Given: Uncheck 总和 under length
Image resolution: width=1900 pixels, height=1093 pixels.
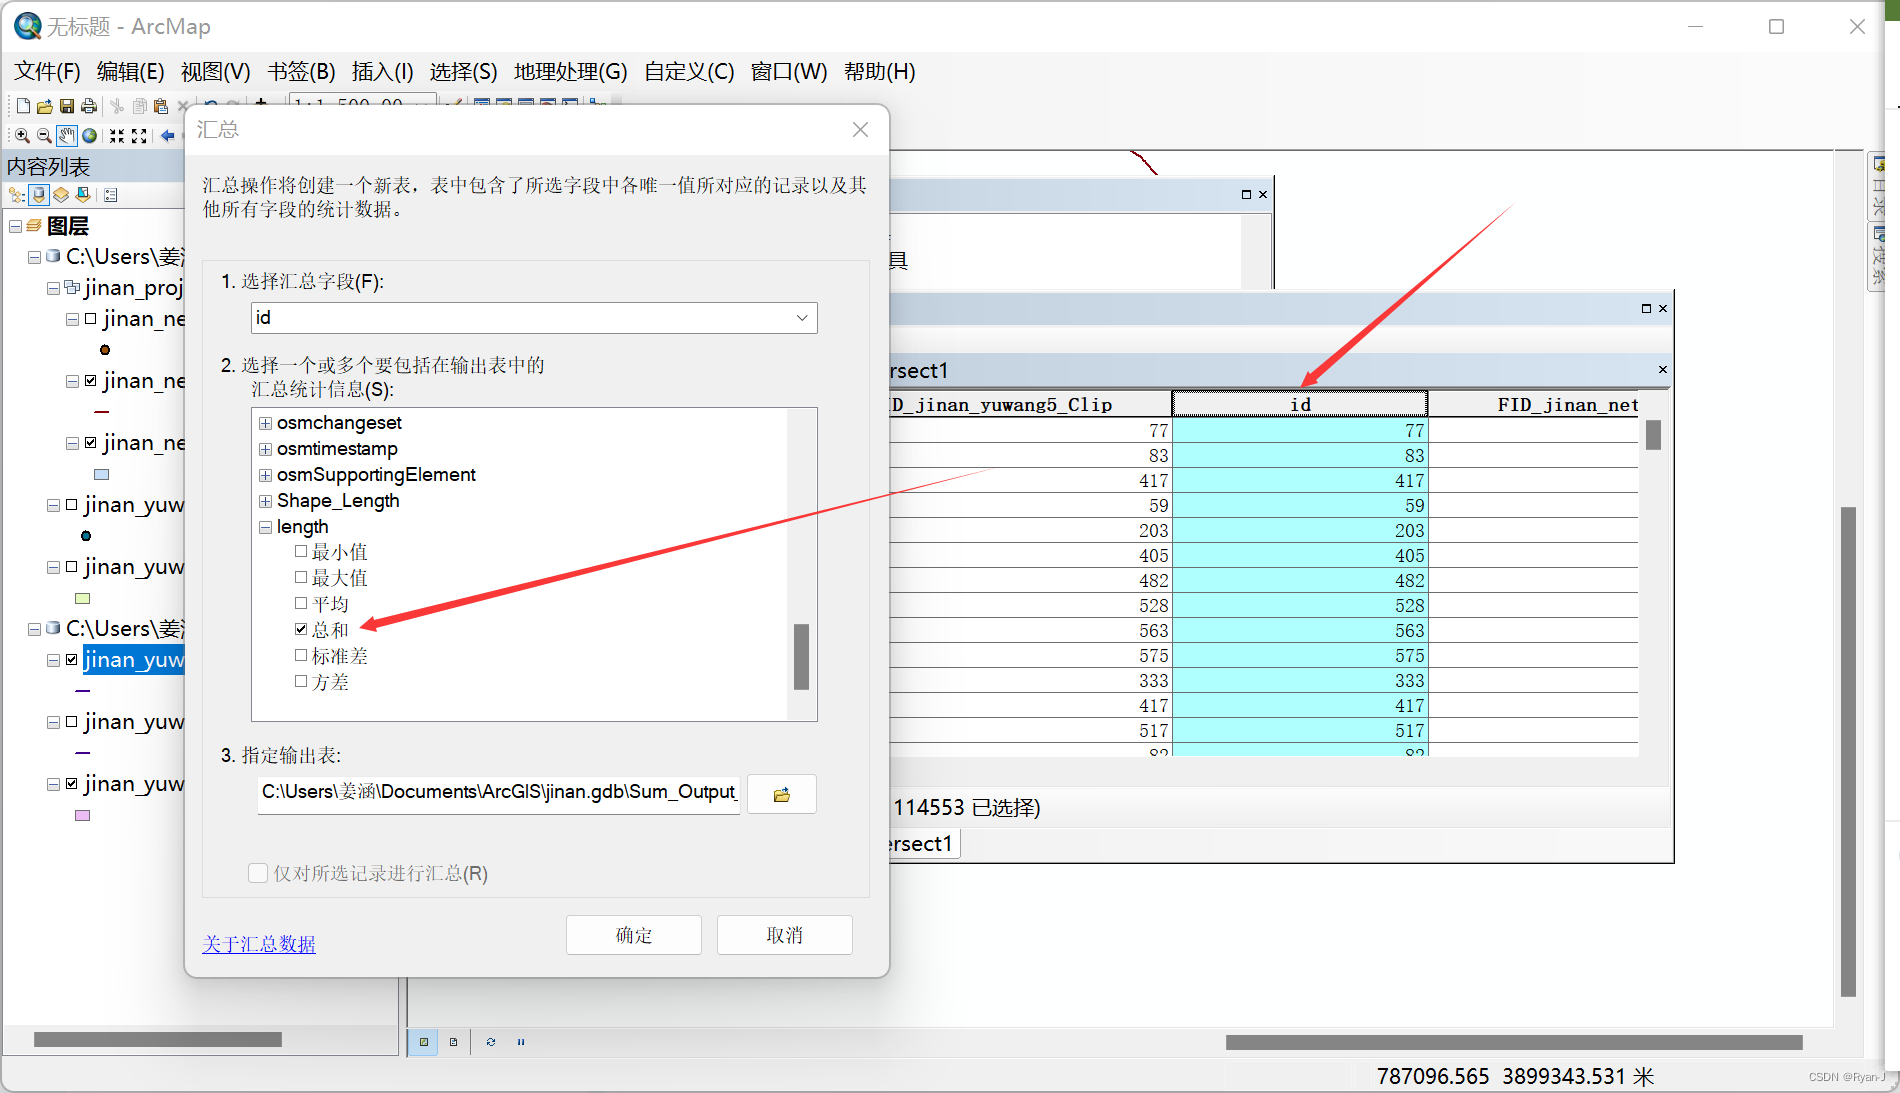Looking at the screenshot, I should [301, 629].
